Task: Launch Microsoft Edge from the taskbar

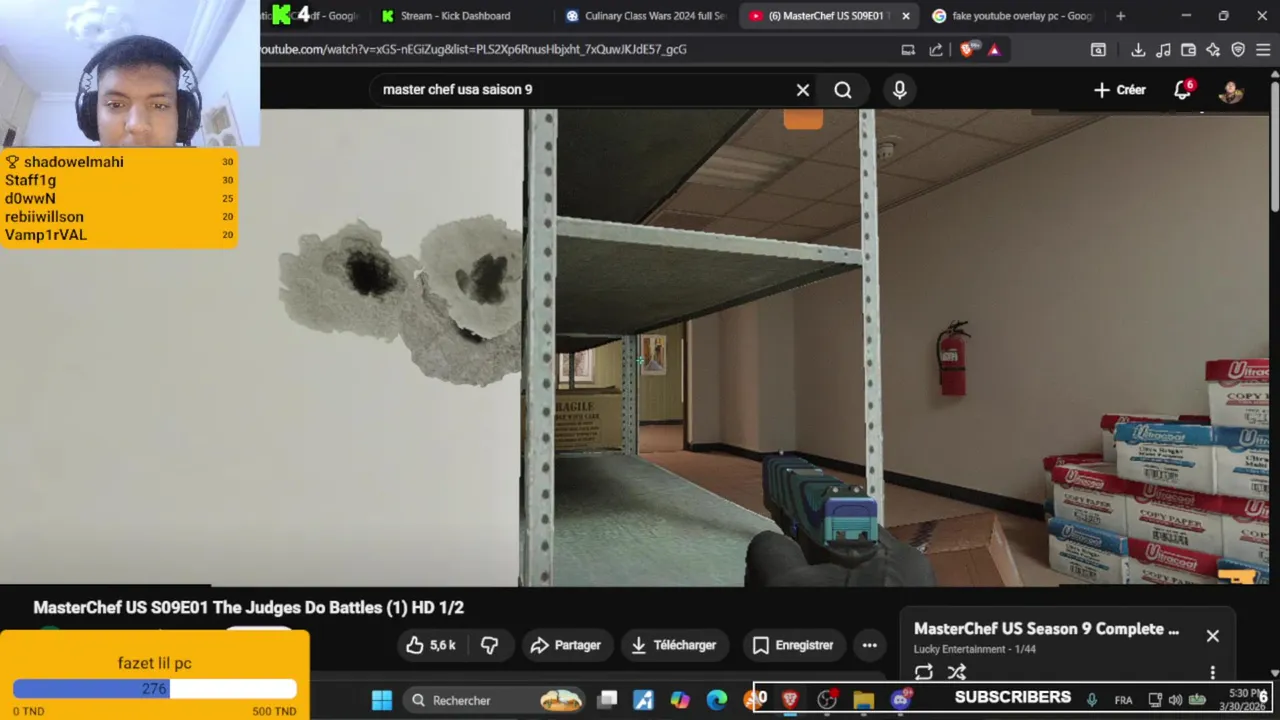Action: [717, 700]
